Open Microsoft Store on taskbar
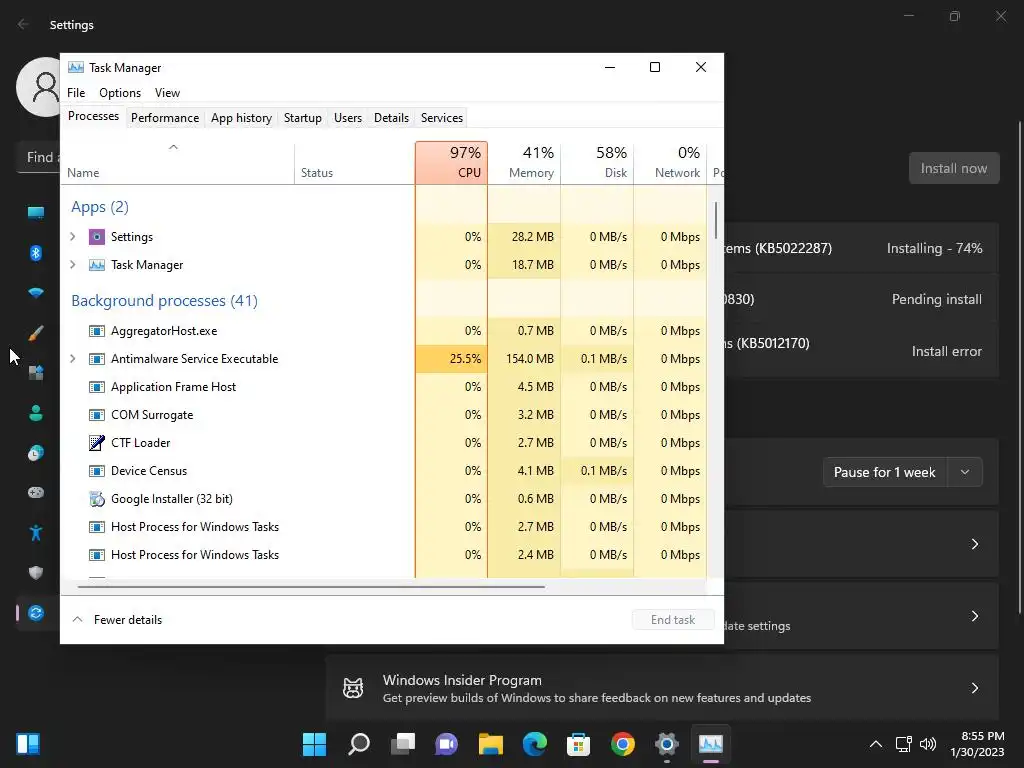 579,744
